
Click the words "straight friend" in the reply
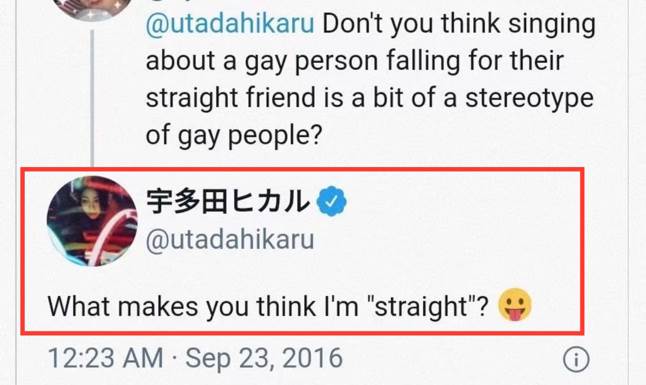pos(232,99)
